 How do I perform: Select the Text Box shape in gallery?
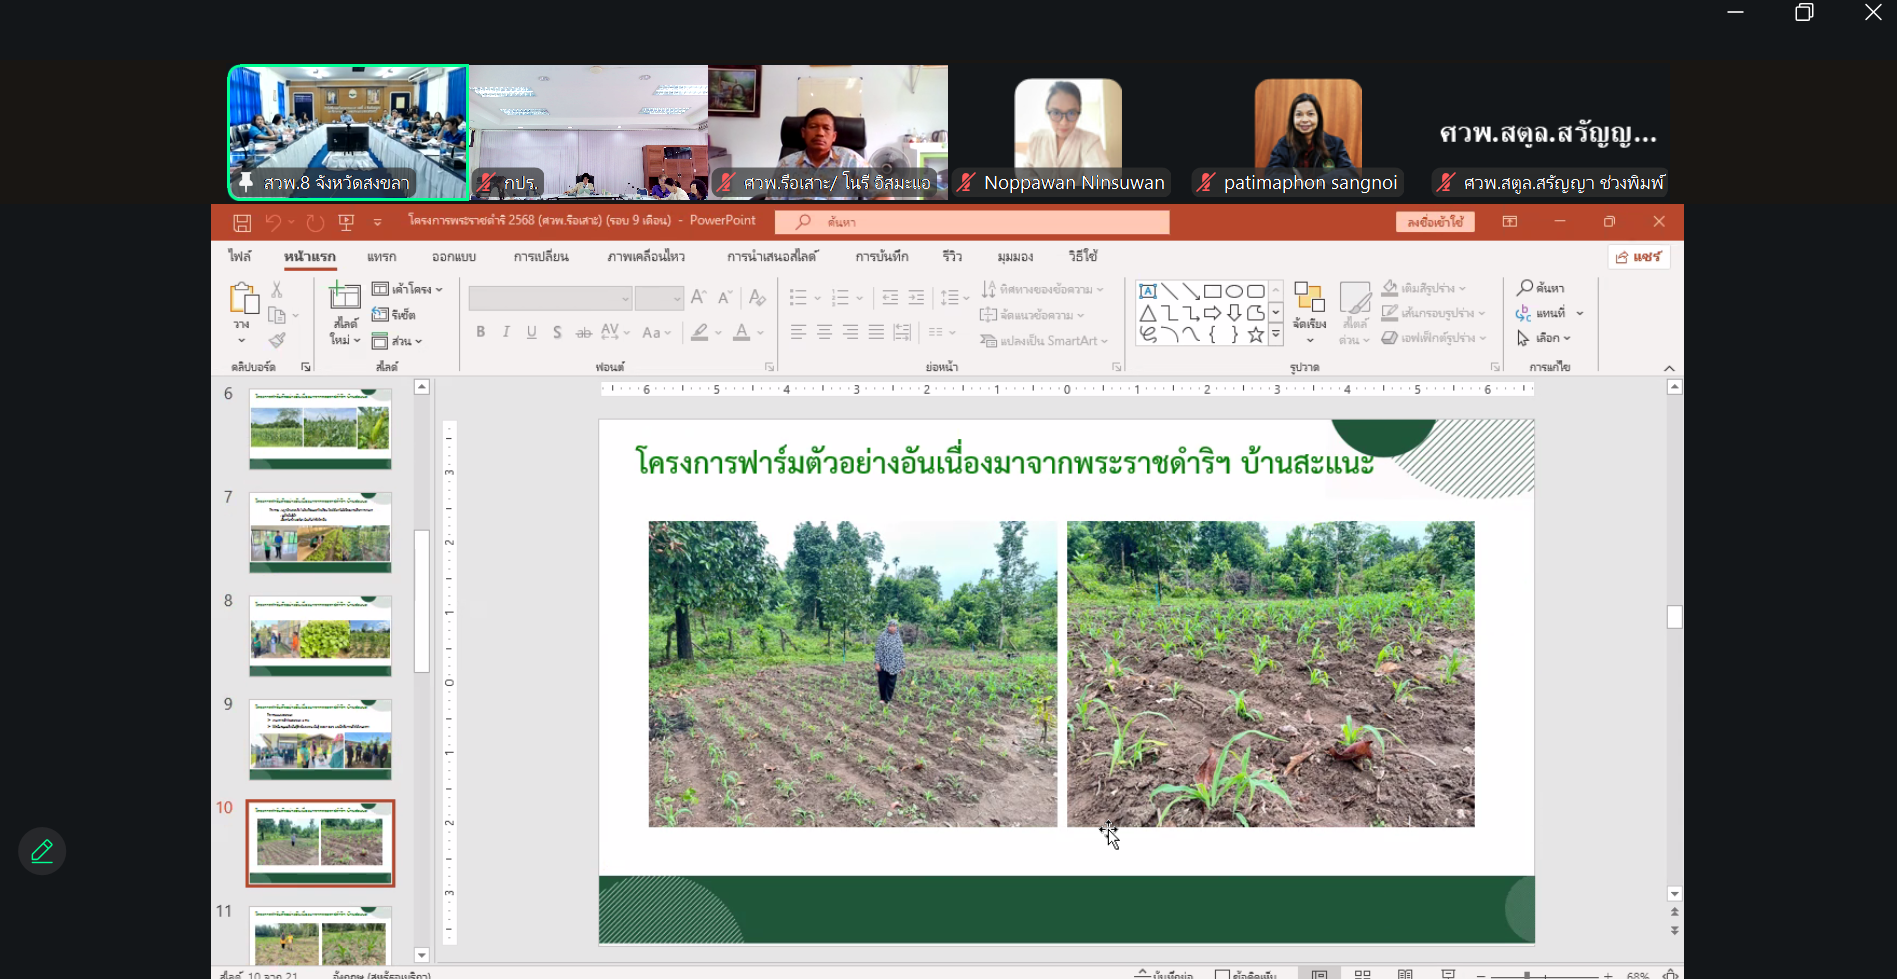click(x=1148, y=291)
